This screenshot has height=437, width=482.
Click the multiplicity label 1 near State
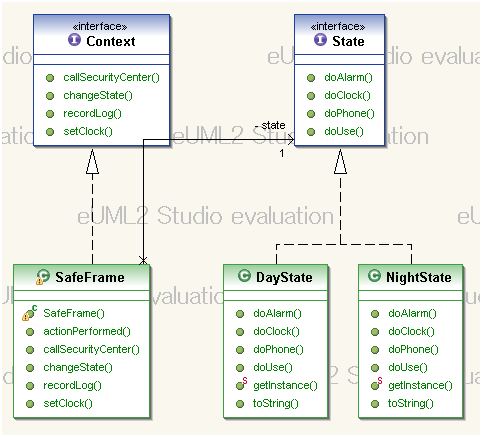pos(282,153)
